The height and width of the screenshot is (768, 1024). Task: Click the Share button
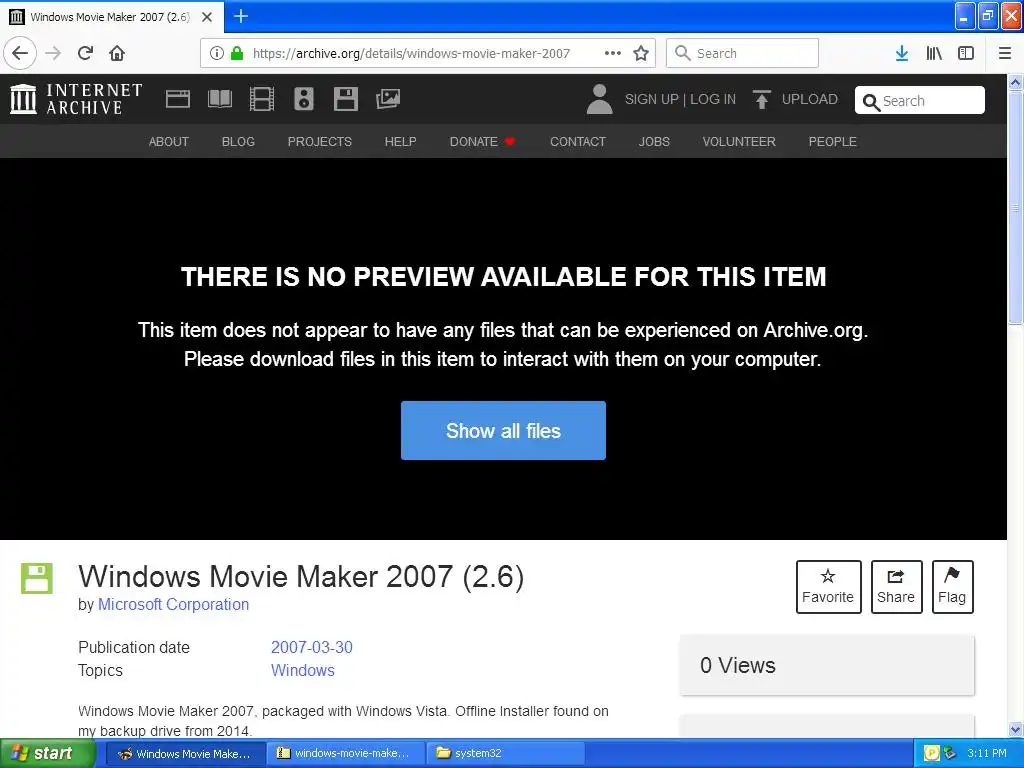pyautogui.click(x=896, y=586)
